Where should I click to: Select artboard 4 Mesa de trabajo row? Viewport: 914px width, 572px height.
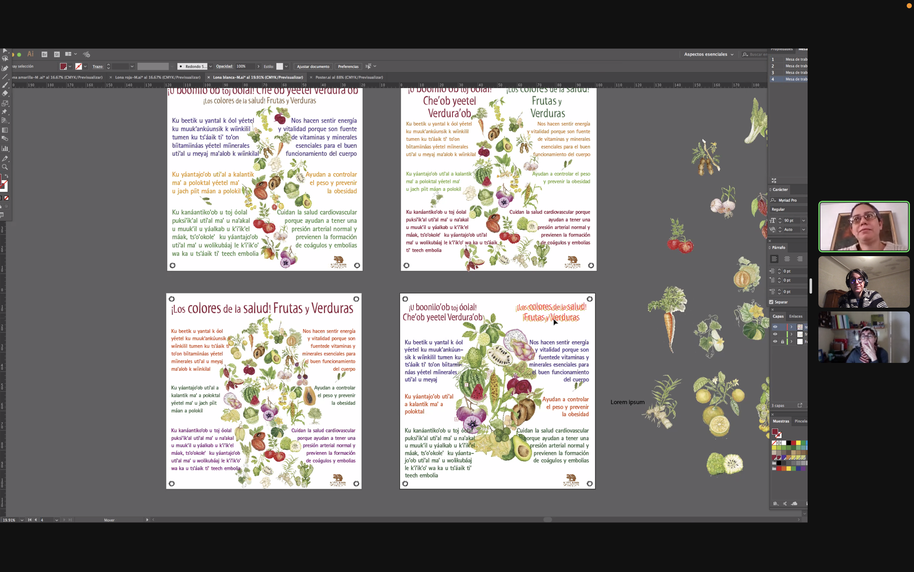coord(789,79)
